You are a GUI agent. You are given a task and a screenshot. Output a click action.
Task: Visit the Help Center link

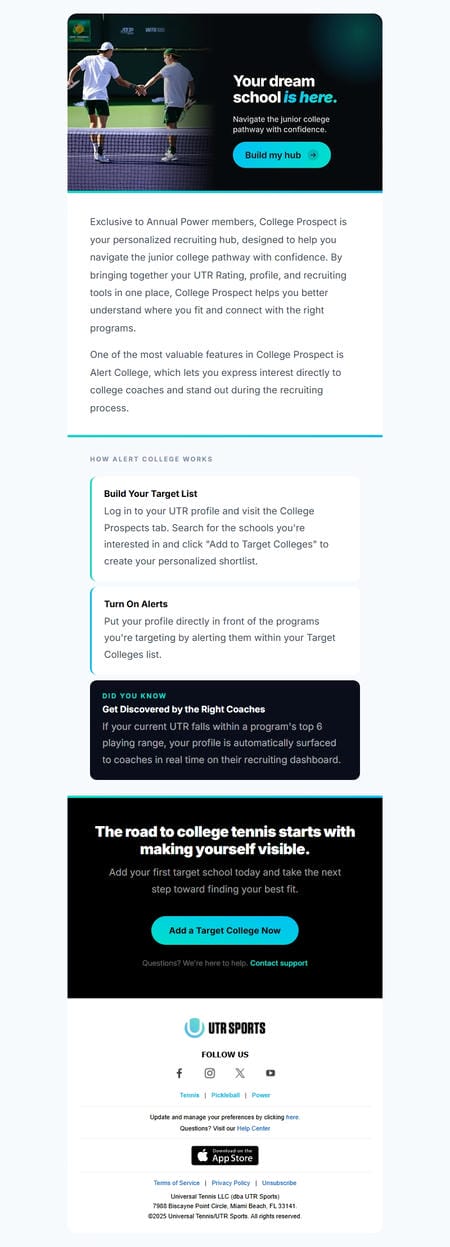(x=253, y=1128)
